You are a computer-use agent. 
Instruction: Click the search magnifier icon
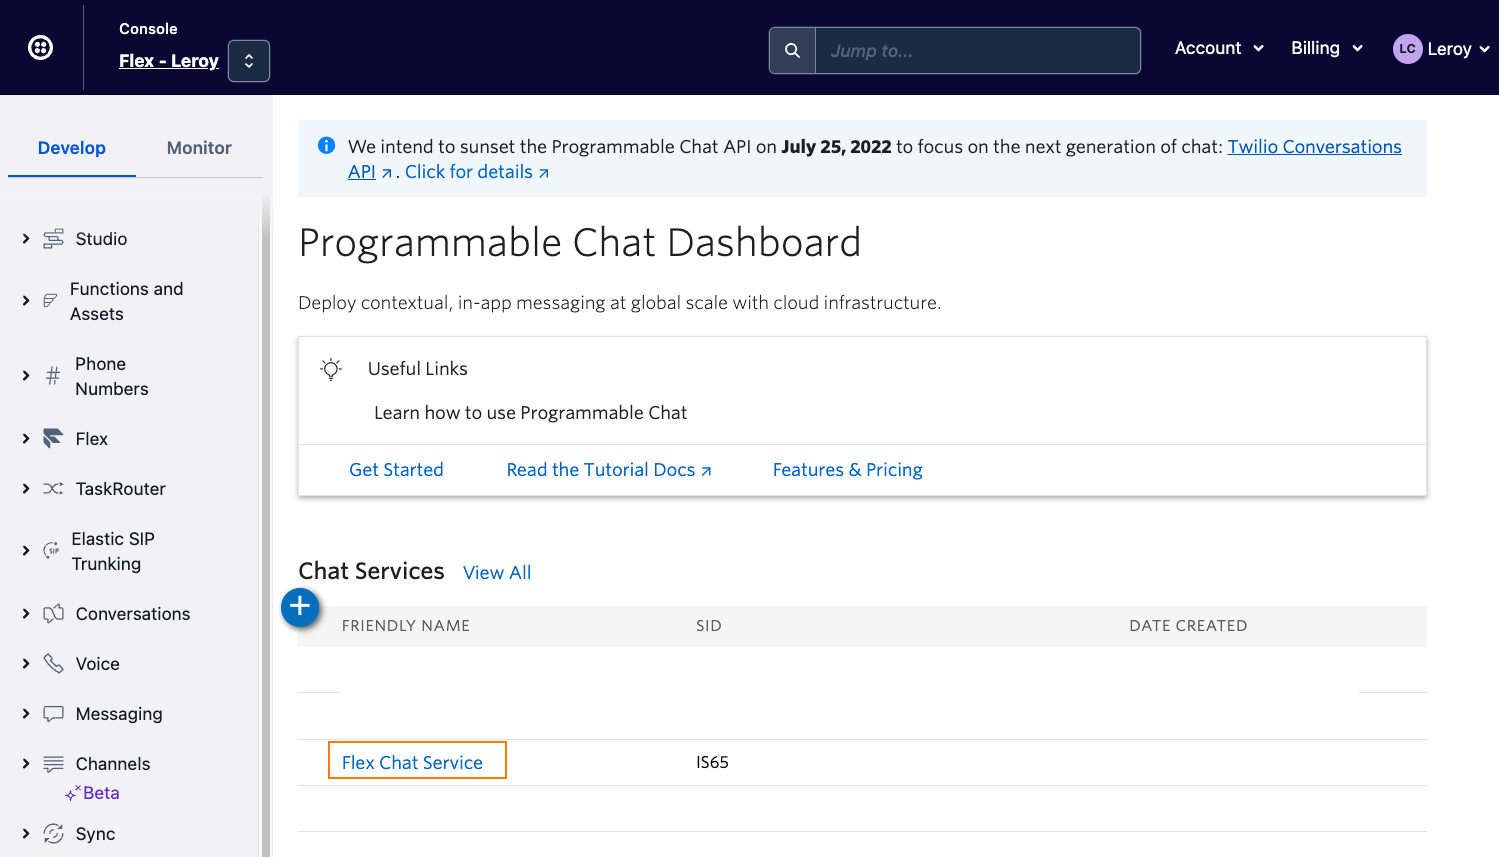792,50
